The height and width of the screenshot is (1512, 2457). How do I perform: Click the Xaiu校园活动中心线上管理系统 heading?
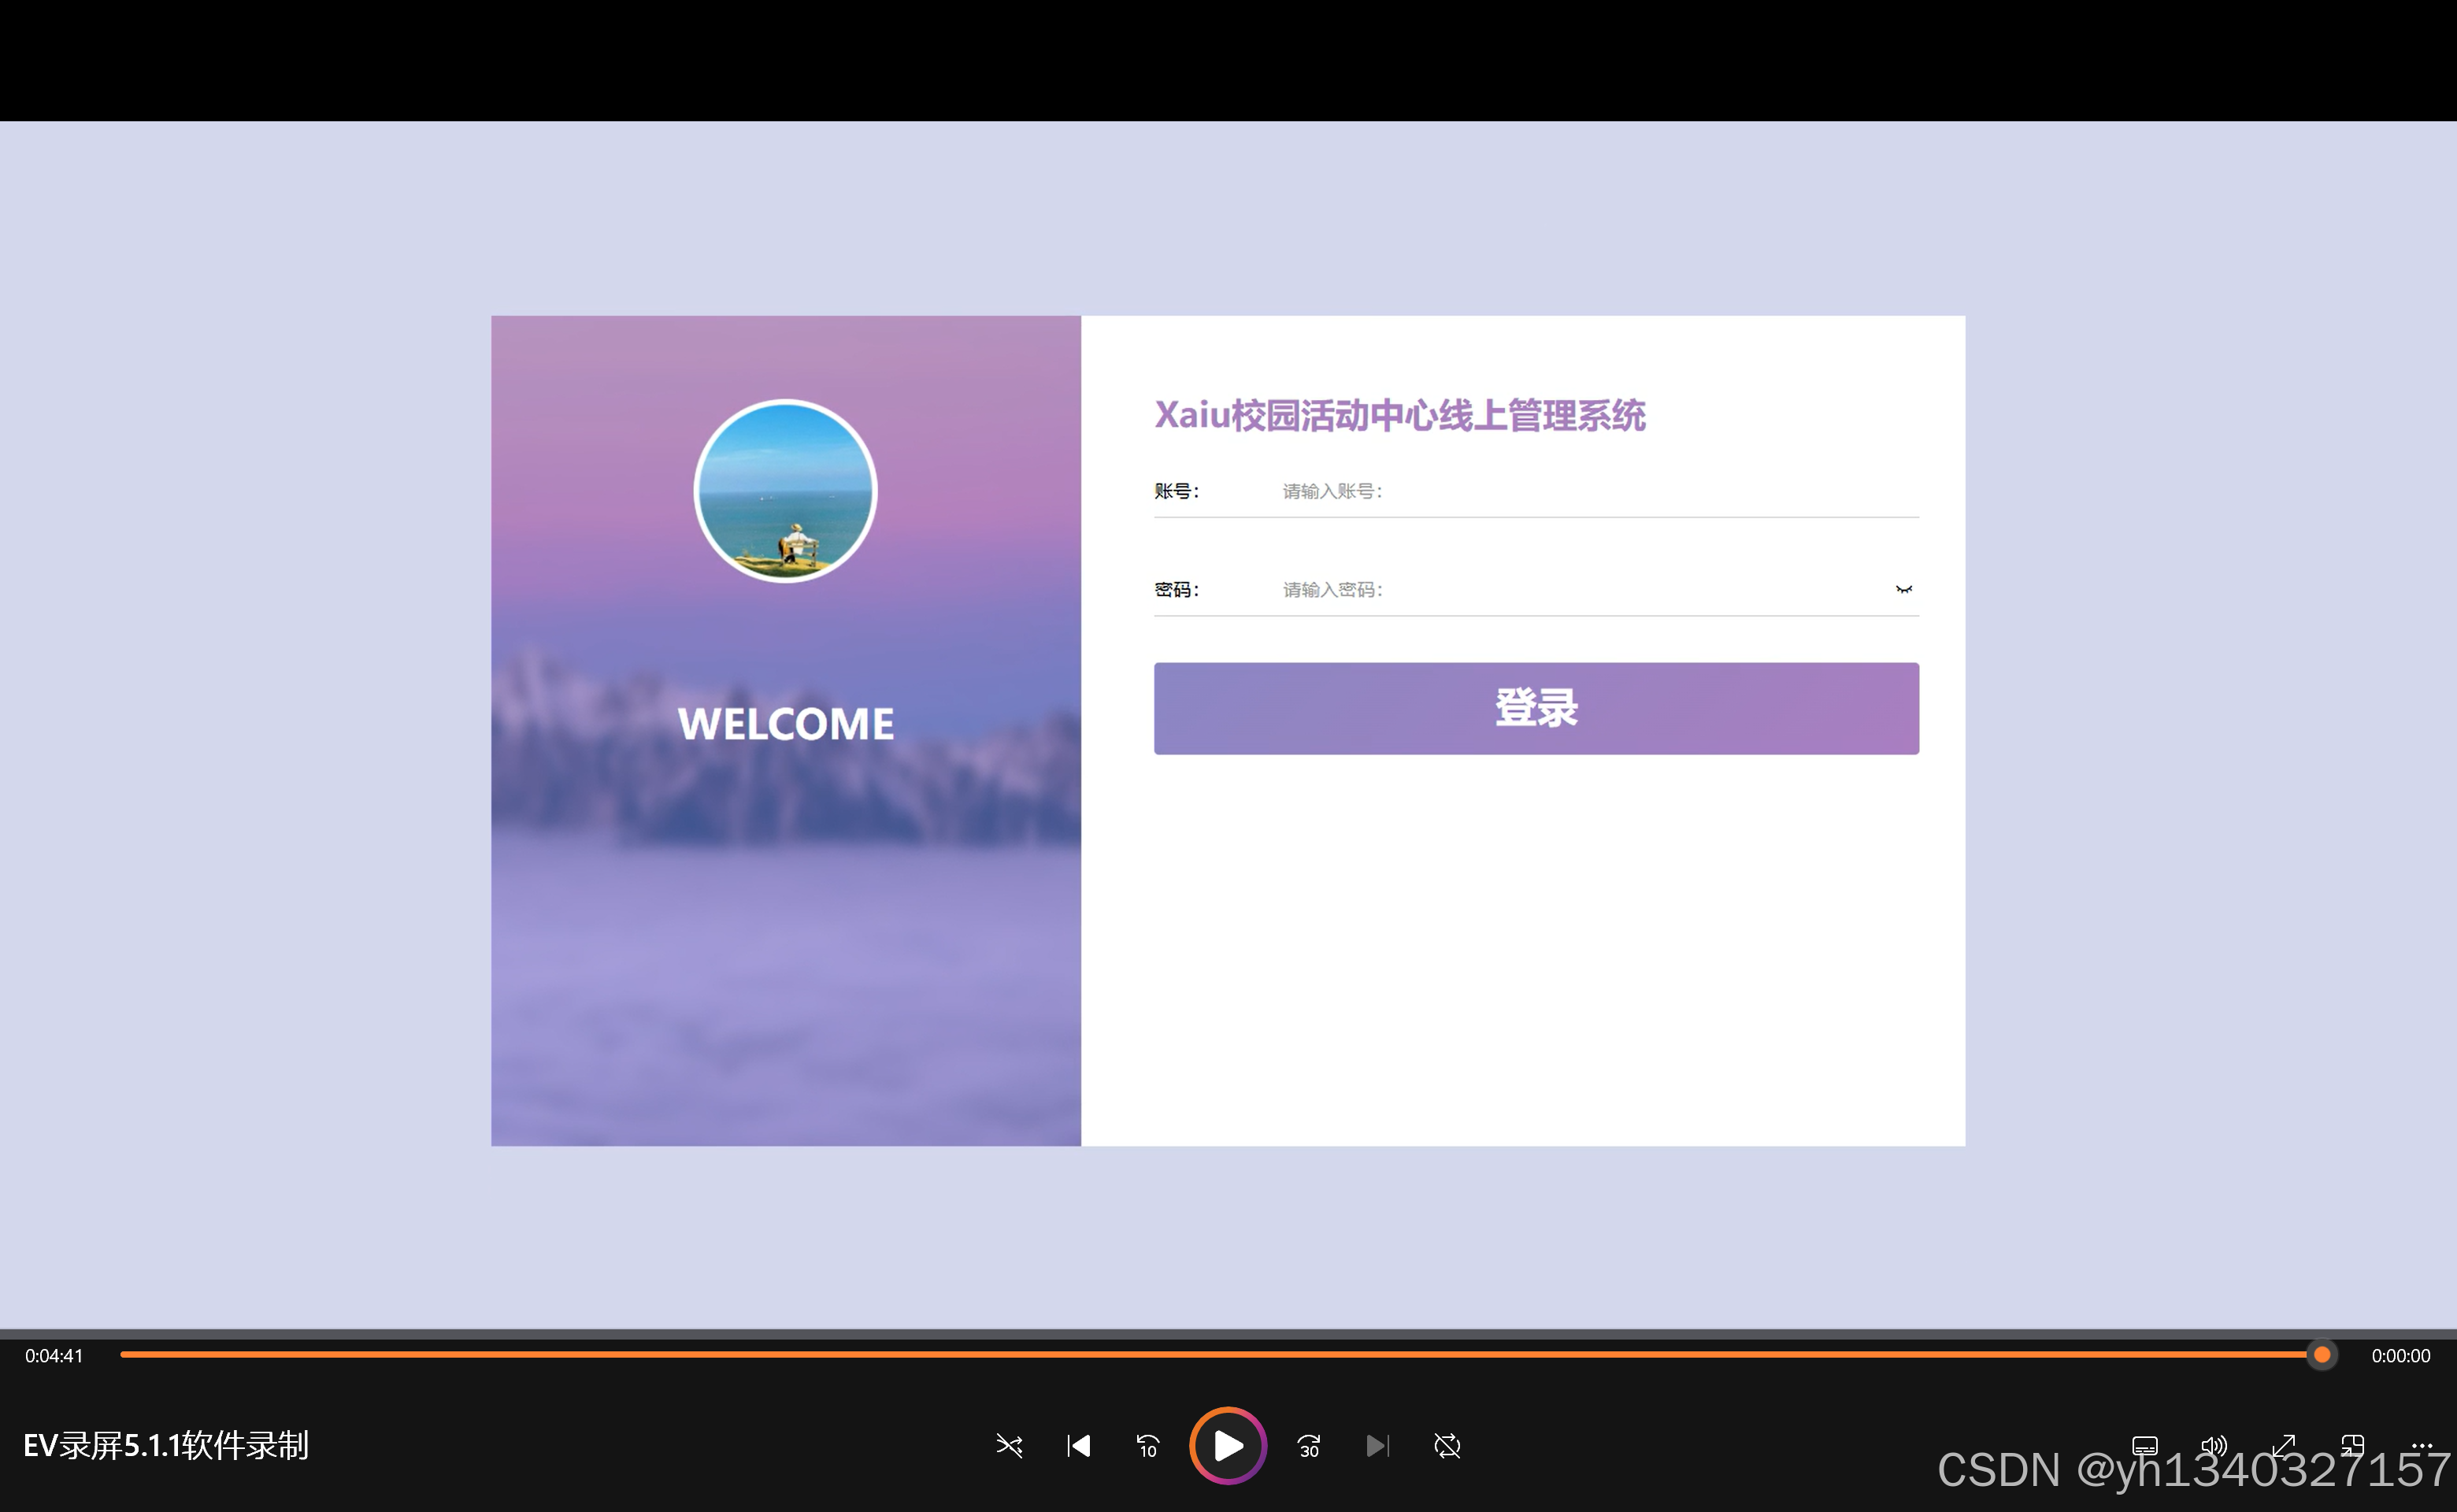(x=1400, y=415)
